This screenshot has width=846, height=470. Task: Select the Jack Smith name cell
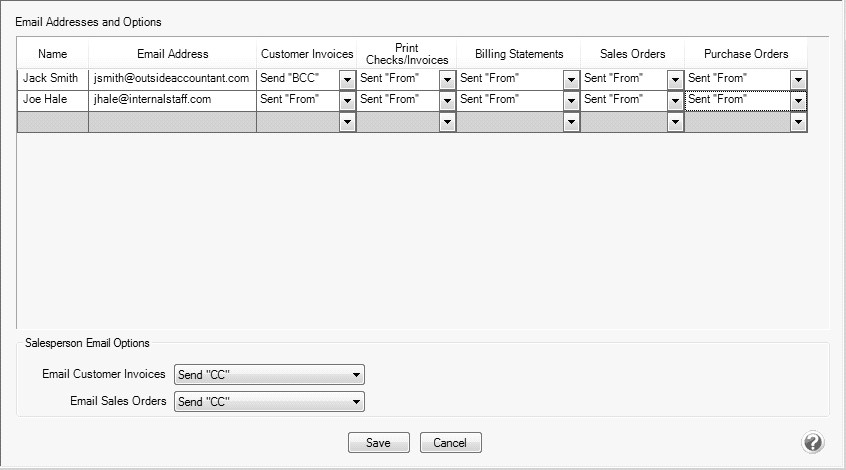[x=52, y=78]
